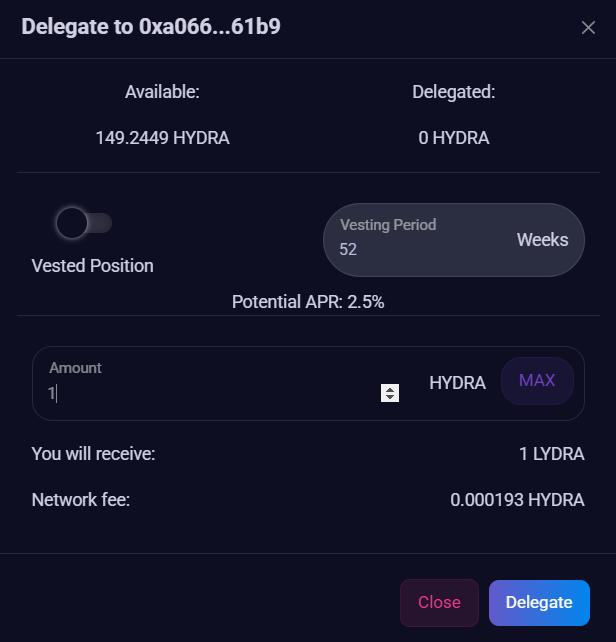This screenshot has height=642, width=616.
Task: Click the 0.000193 HYDRA network fee value
Action: [x=517, y=499]
